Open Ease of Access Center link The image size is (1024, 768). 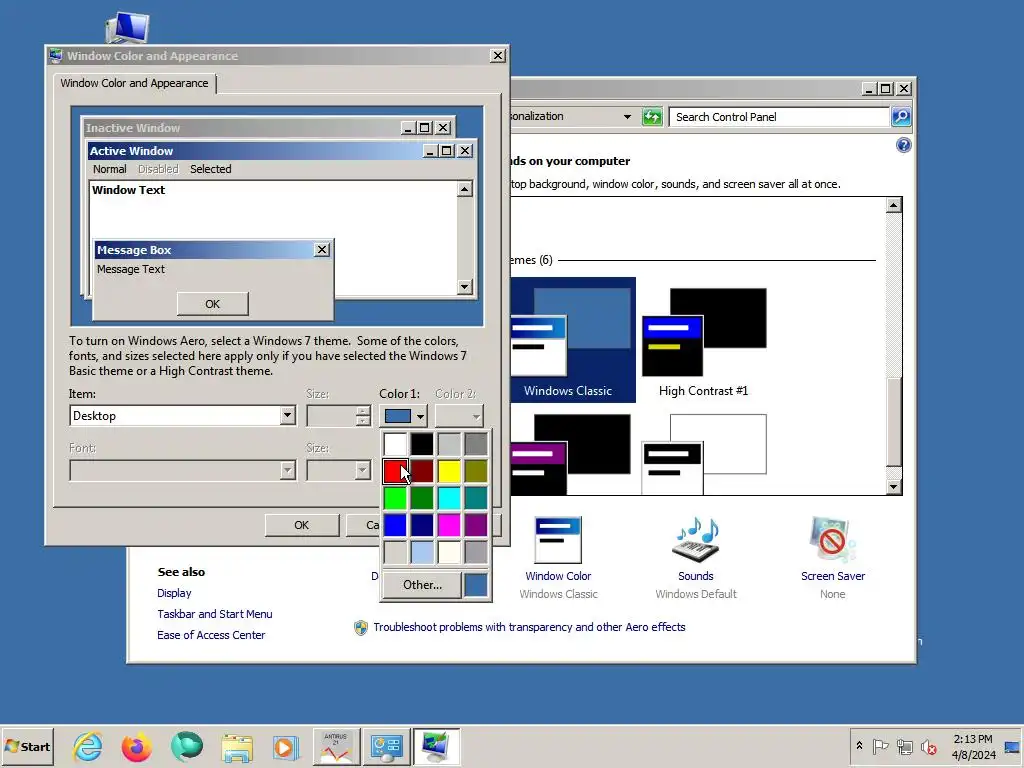[x=211, y=635]
